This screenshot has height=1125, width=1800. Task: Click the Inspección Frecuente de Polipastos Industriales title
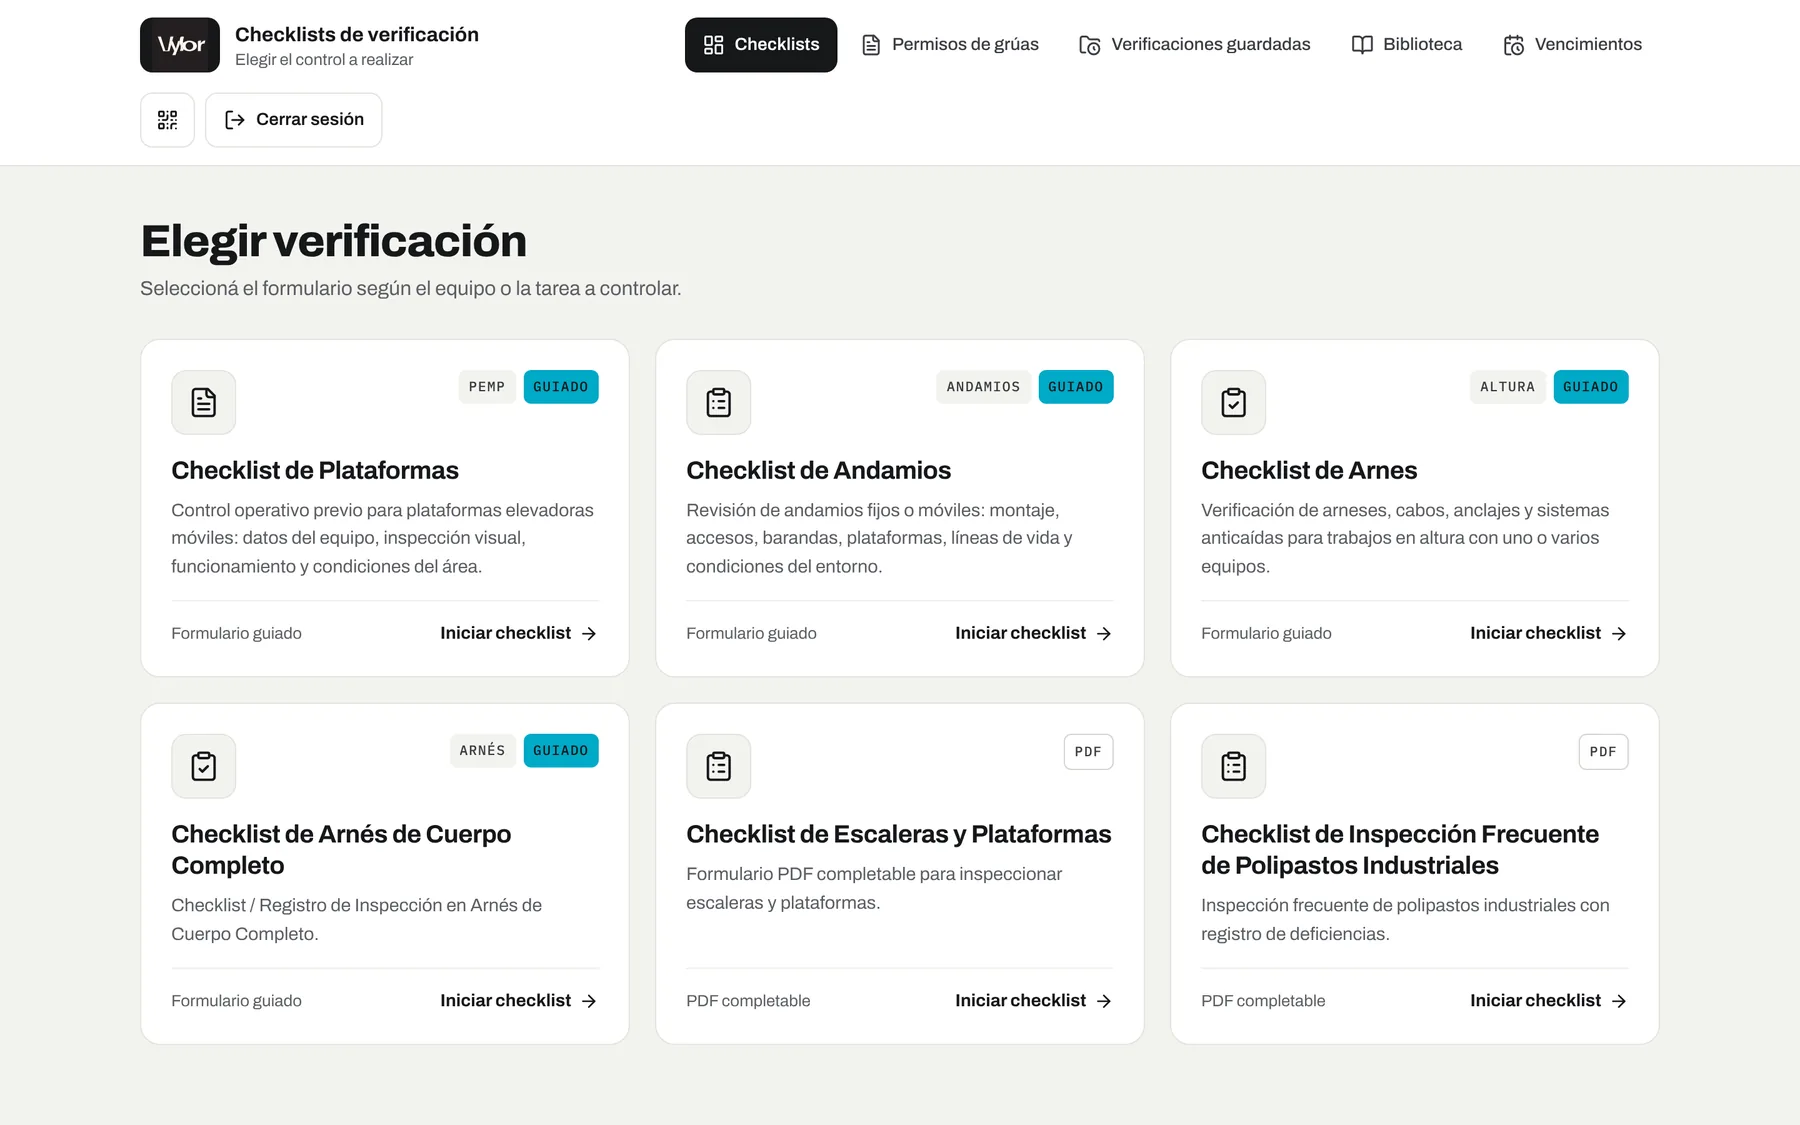click(x=1400, y=850)
